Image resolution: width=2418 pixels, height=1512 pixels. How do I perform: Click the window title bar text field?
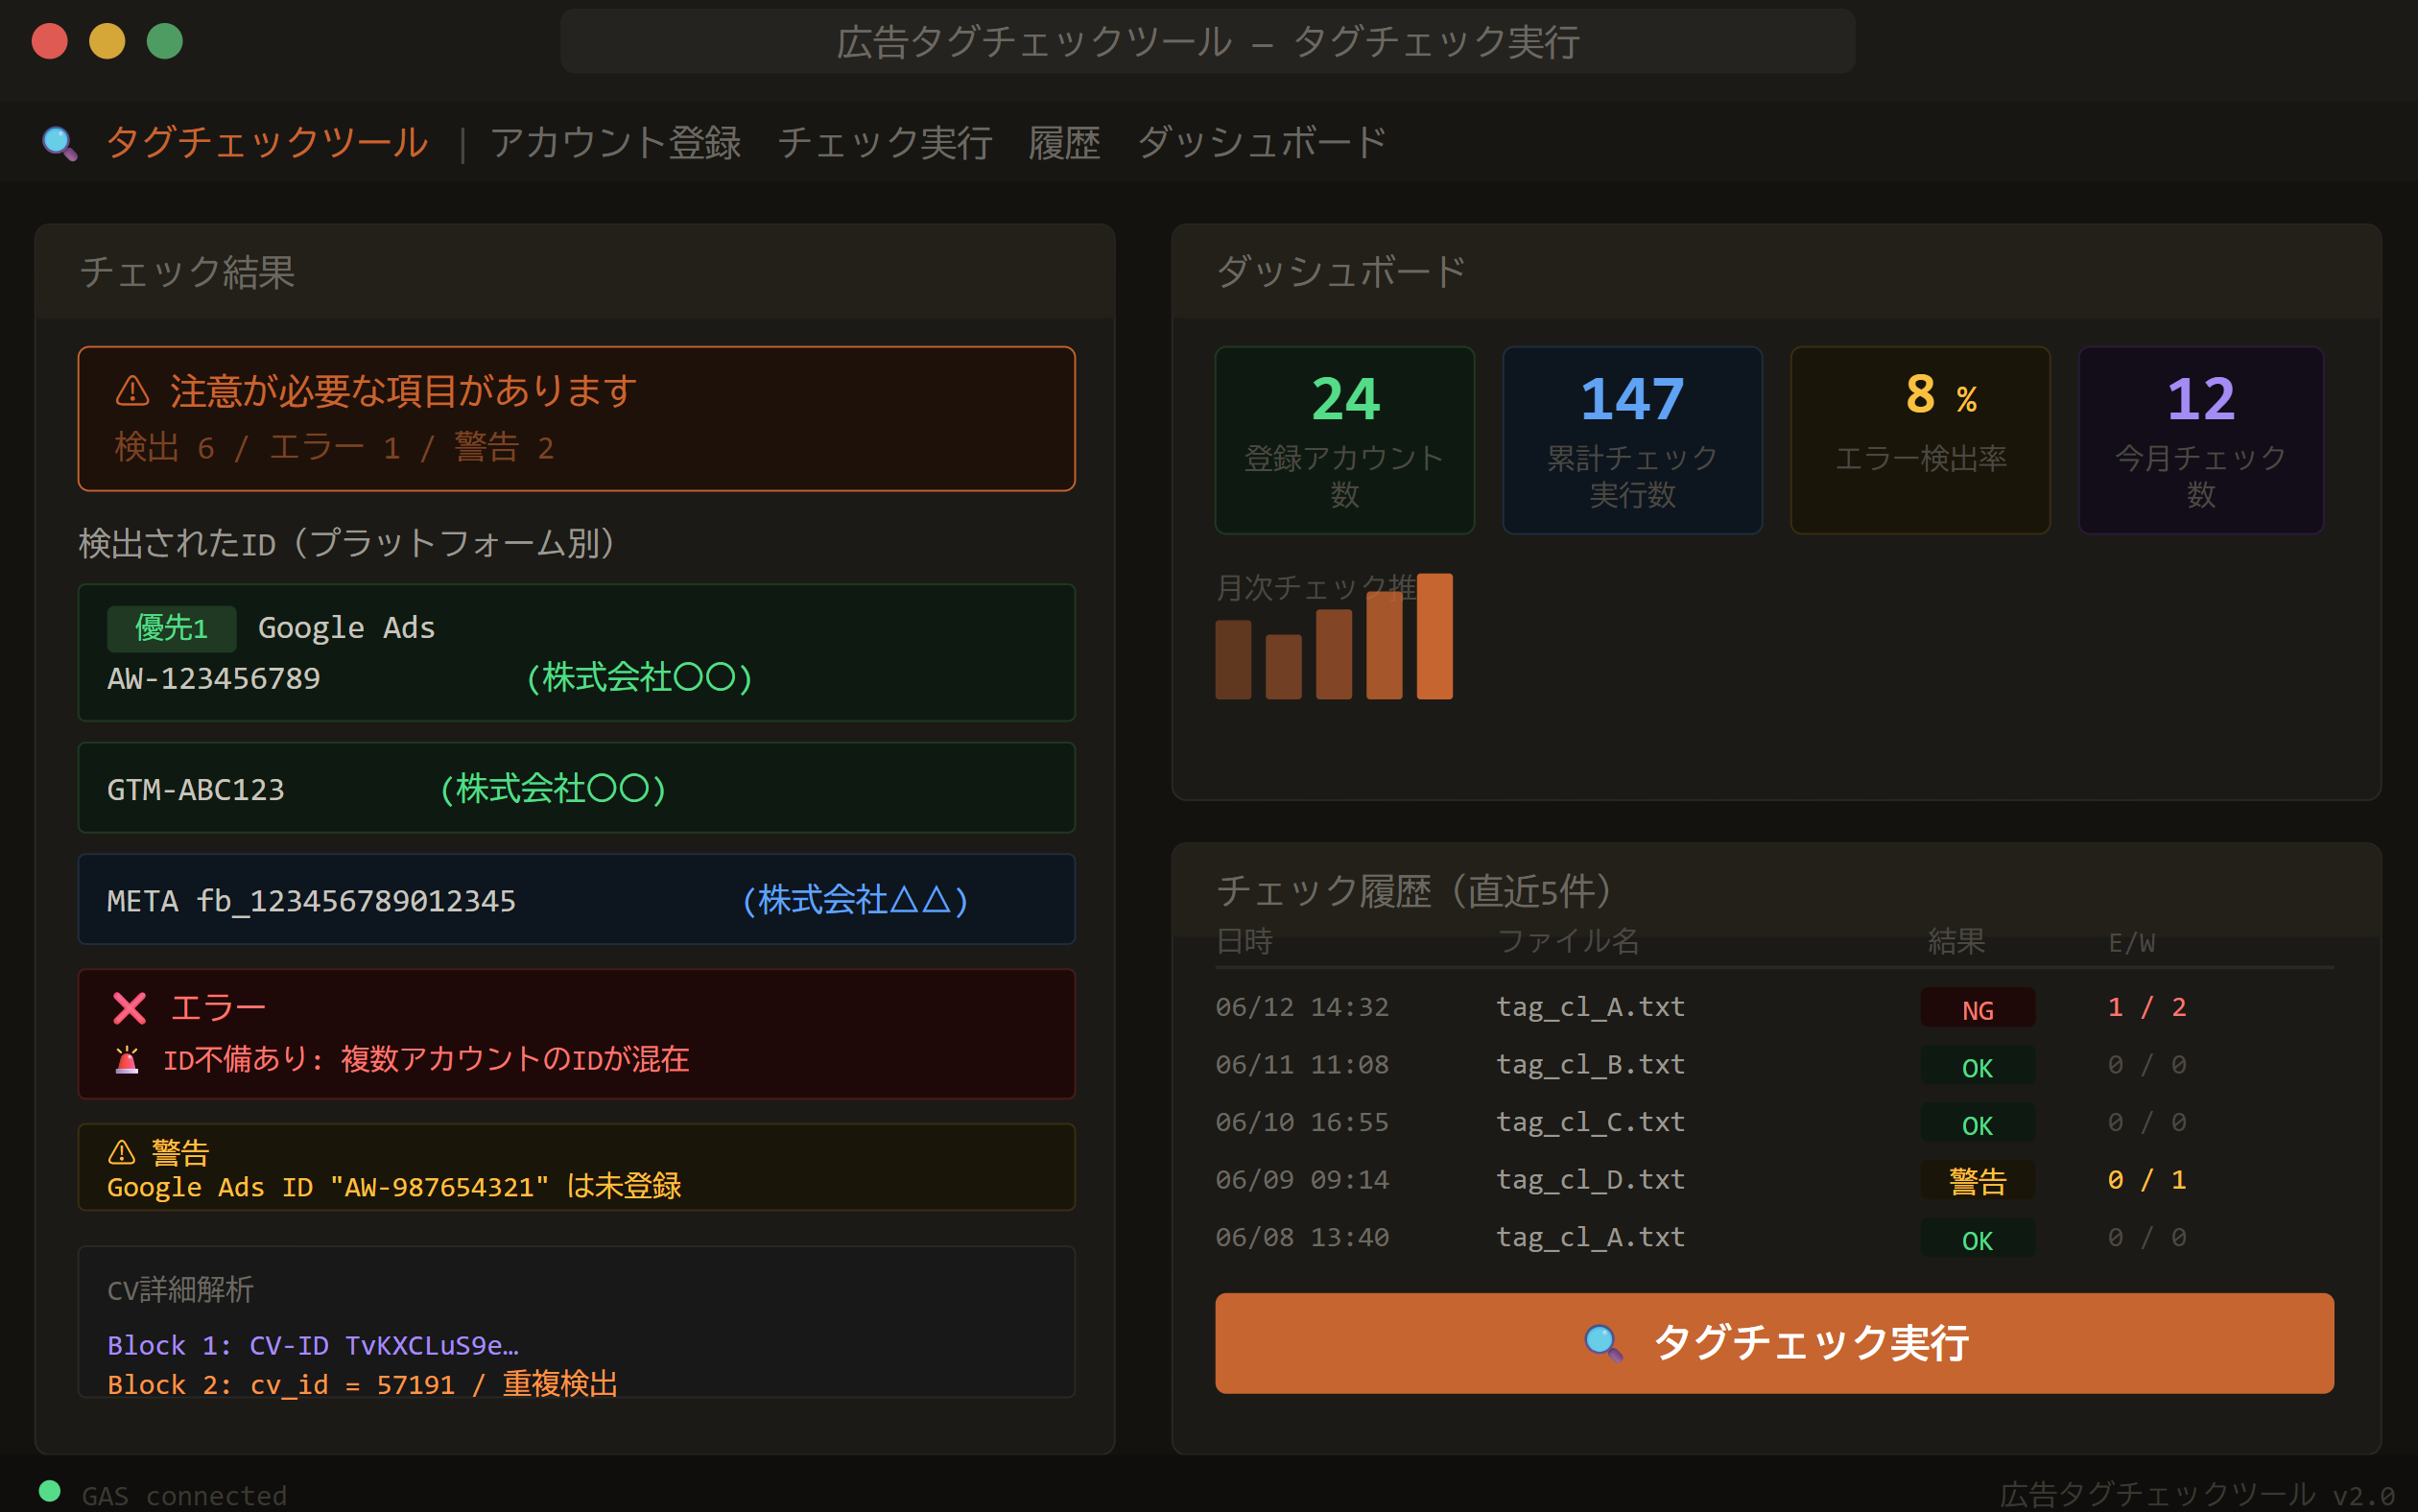click(x=1207, y=42)
